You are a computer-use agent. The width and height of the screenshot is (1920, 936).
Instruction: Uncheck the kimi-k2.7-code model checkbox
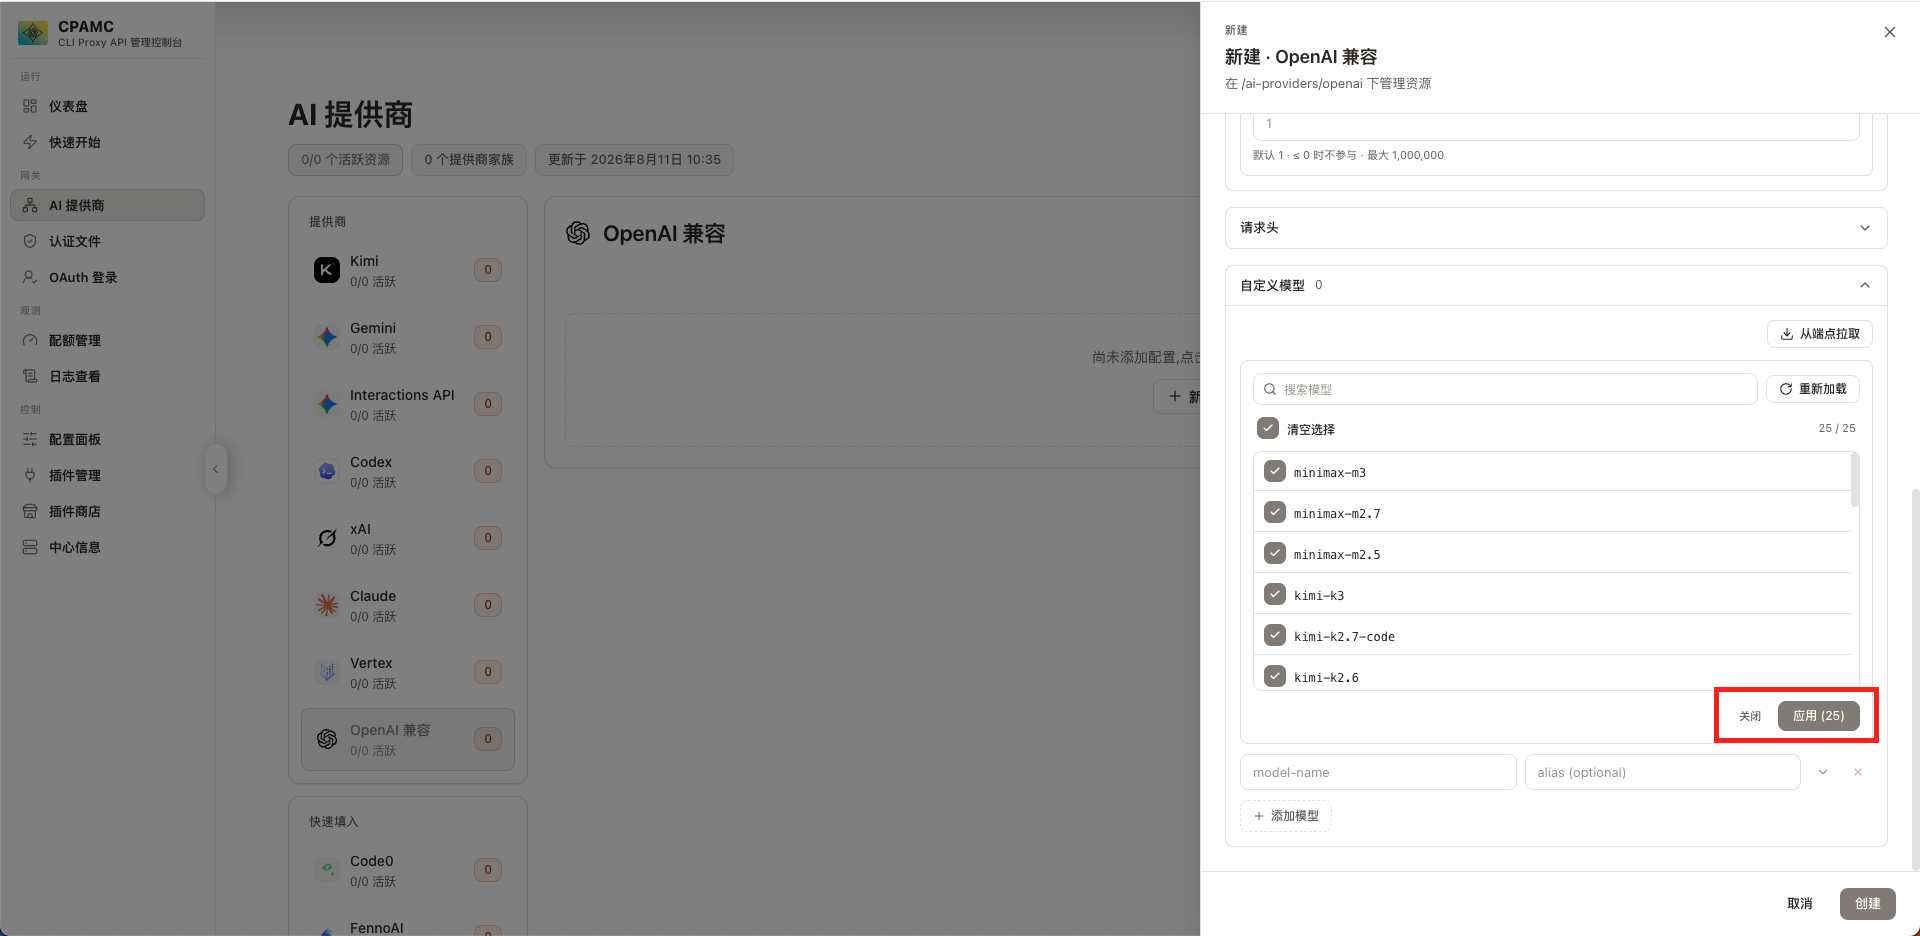coord(1275,635)
